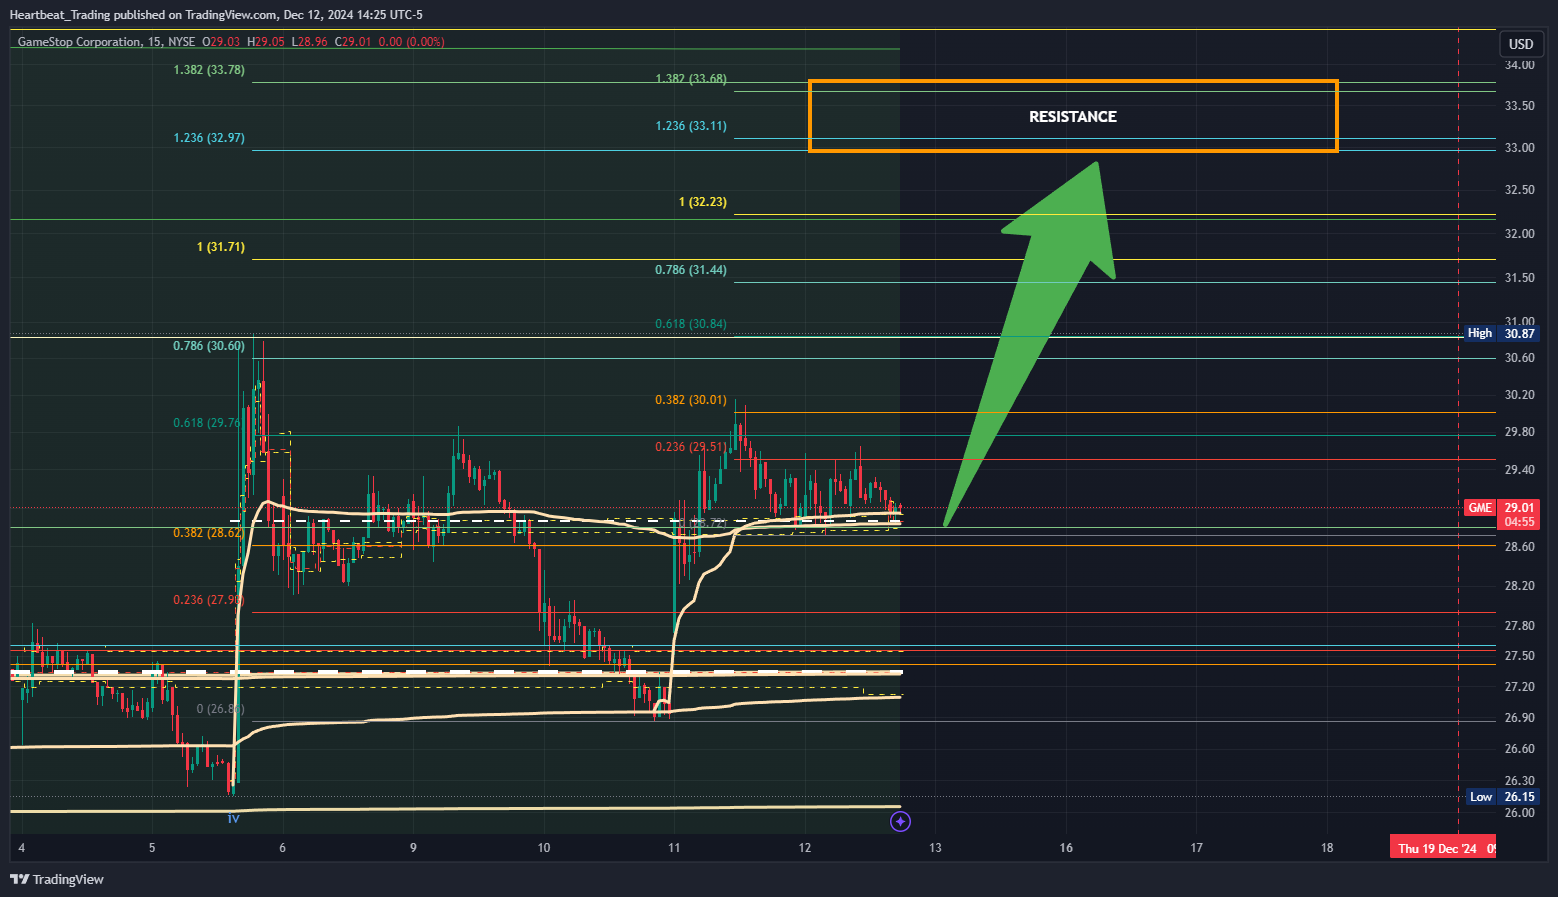Image resolution: width=1558 pixels, height=897 pixels.
Task: Click the C29.01 close value
Action: point(353,42)
